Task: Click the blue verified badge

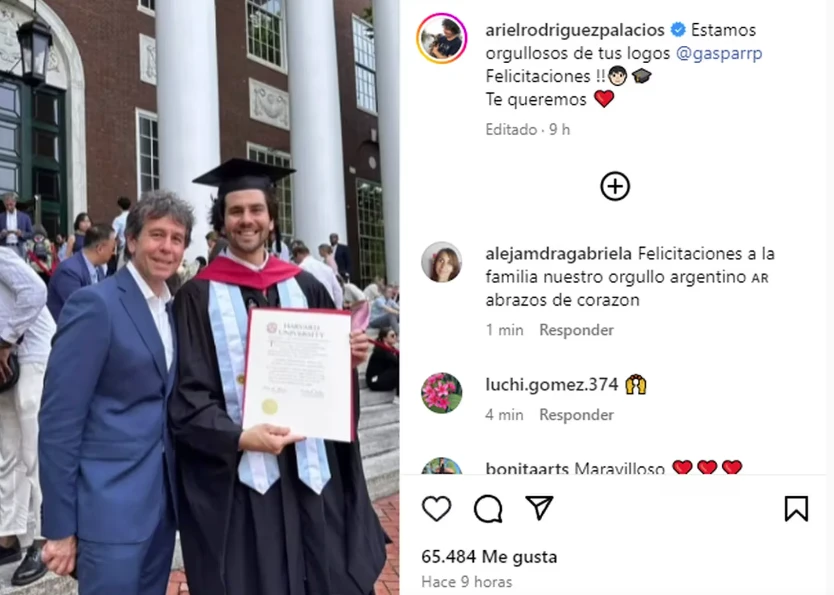Action: tap(678, 30)
